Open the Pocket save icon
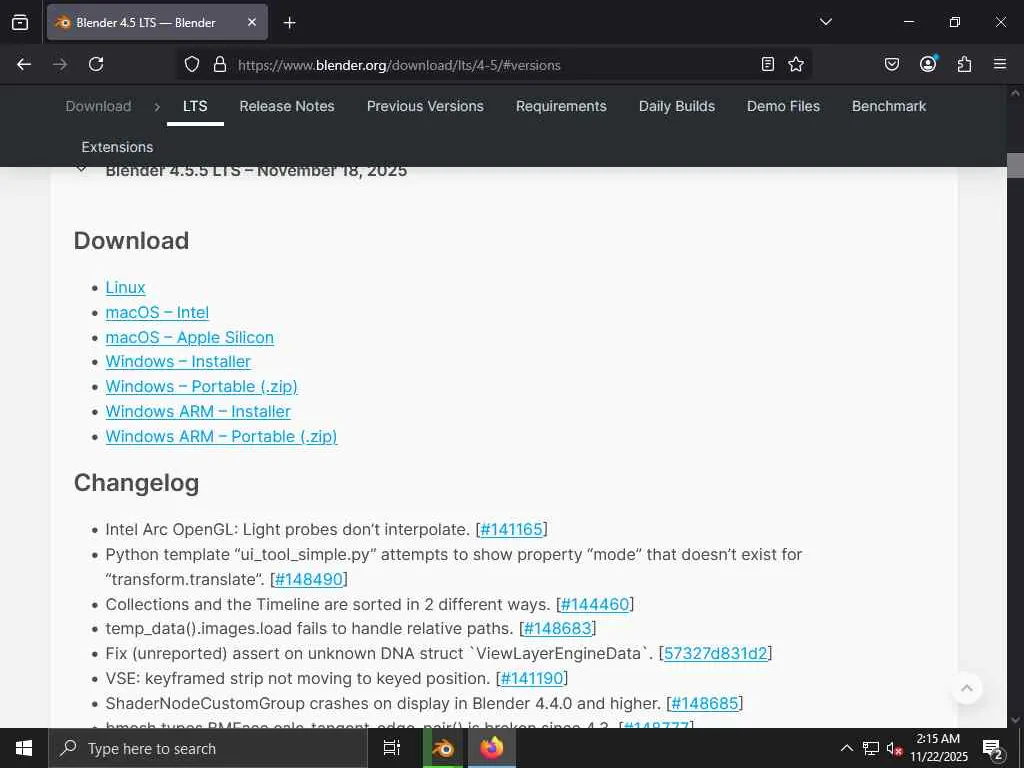Screen dimensions: 1024x768 [891, 64]
